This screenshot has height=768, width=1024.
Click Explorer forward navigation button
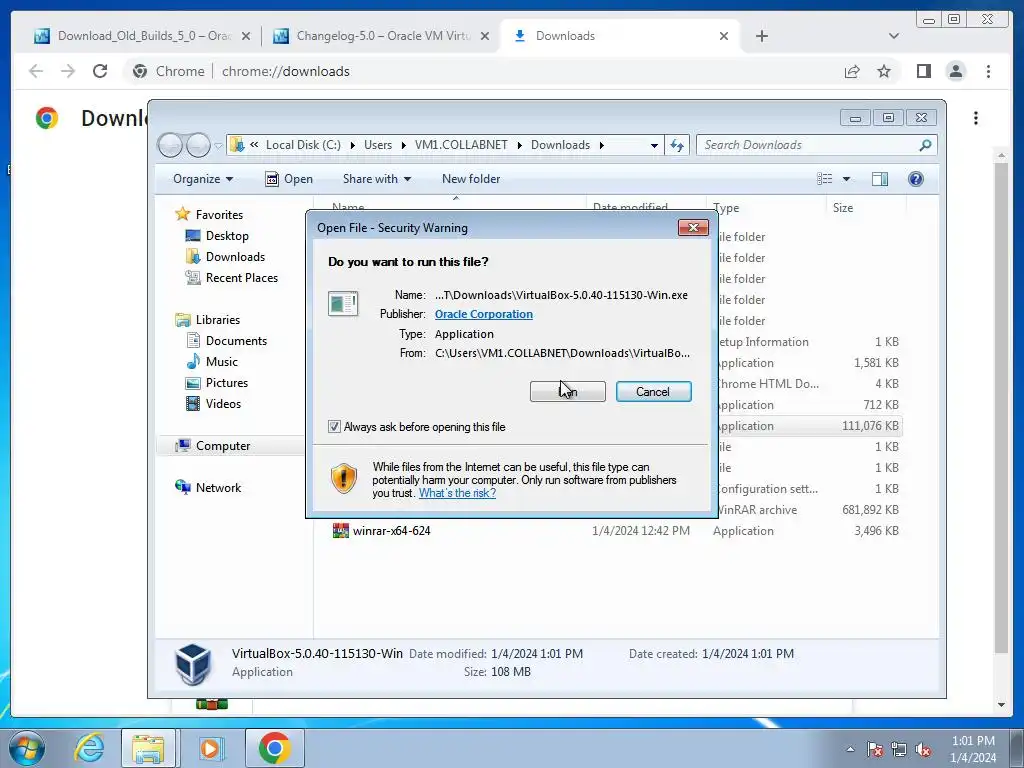pyautogui.click(x=198, y=145)
